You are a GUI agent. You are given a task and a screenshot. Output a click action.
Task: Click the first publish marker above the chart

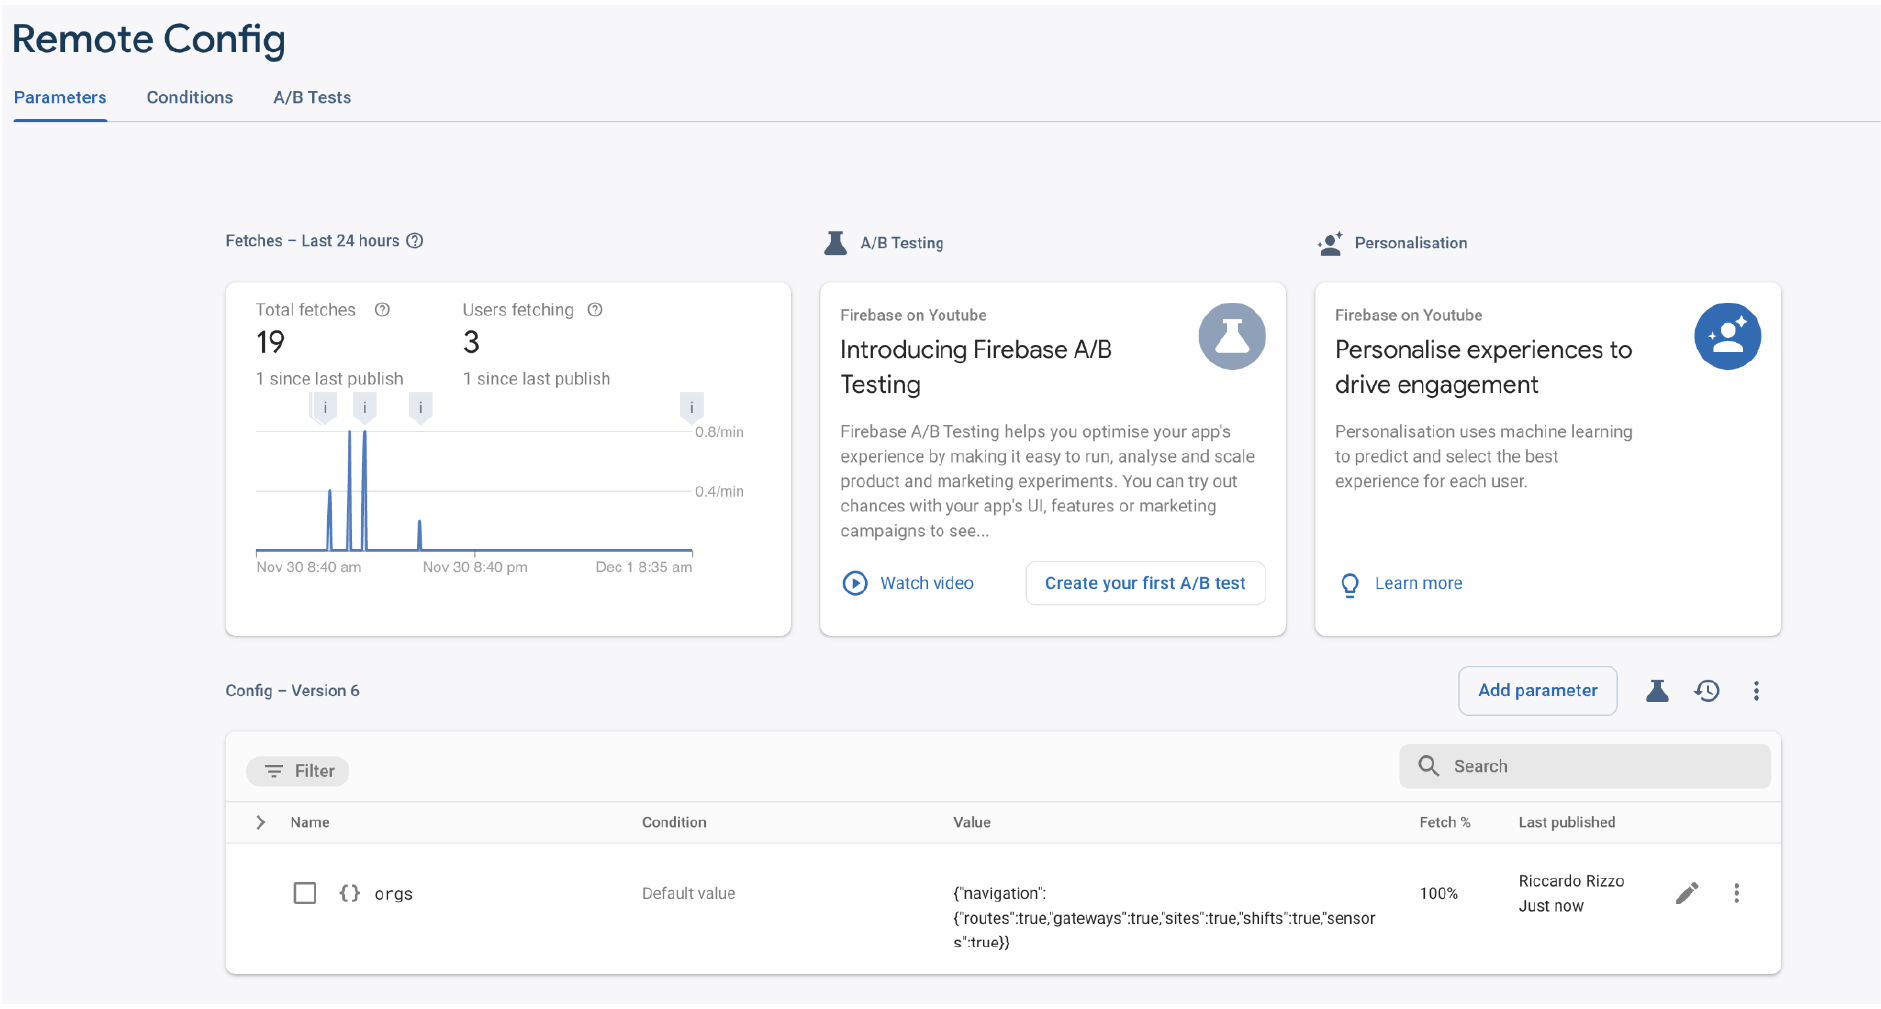[324, 408]
